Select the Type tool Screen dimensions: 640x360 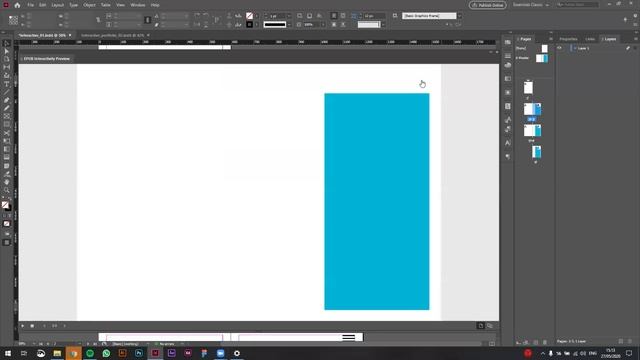tap(7, 84)
